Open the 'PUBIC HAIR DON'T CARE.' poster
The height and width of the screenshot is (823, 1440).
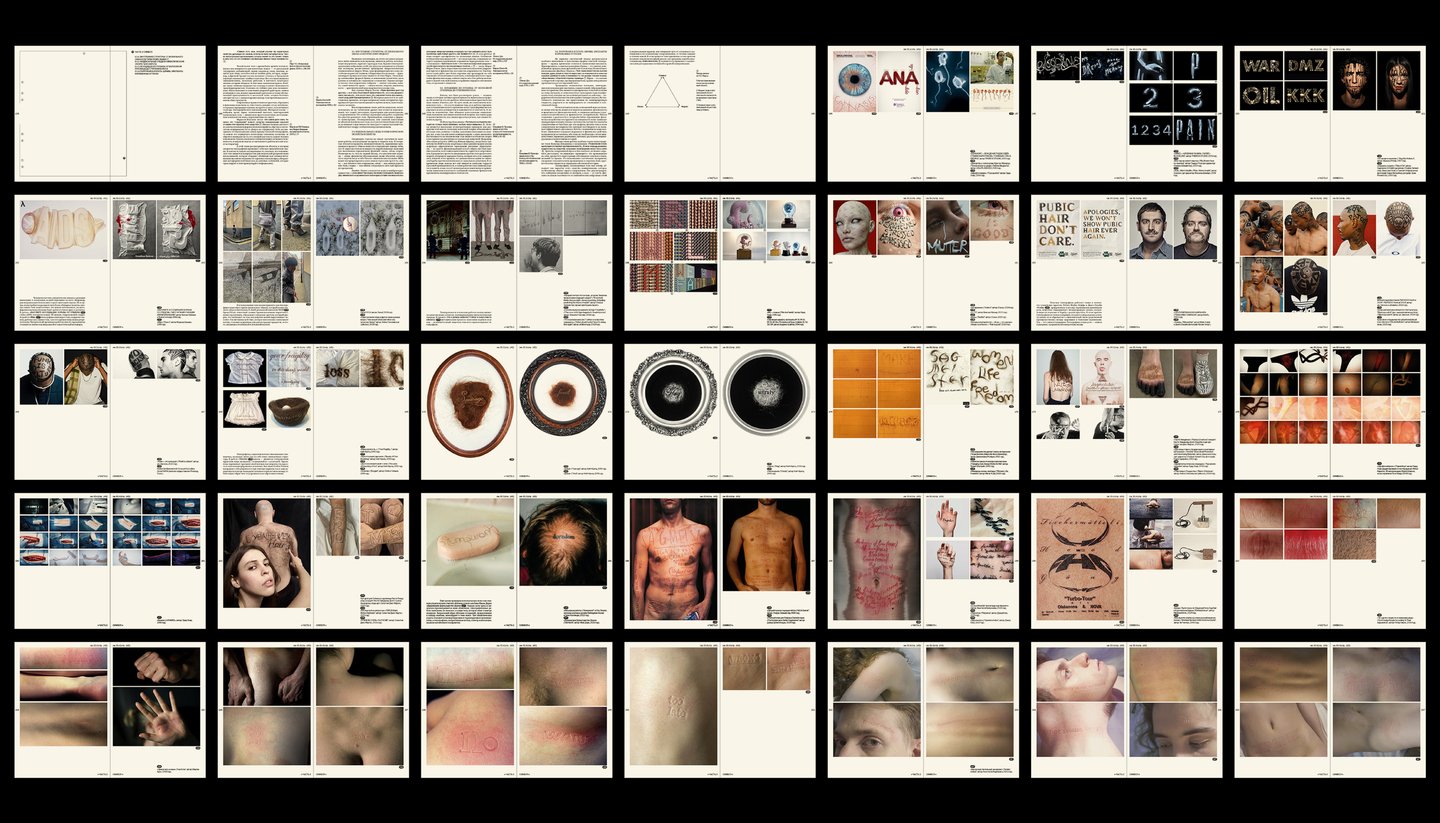[x=1056, y=230]
